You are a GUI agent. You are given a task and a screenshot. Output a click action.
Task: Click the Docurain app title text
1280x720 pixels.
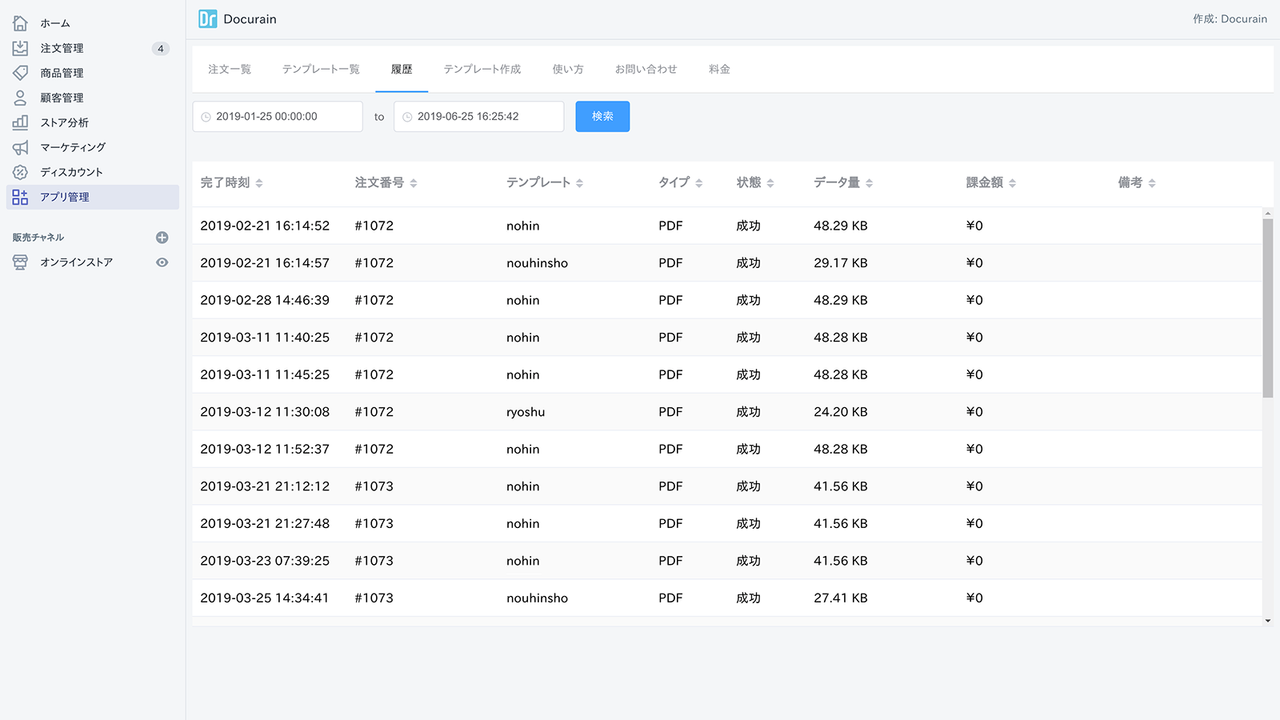tap(250, 19)
